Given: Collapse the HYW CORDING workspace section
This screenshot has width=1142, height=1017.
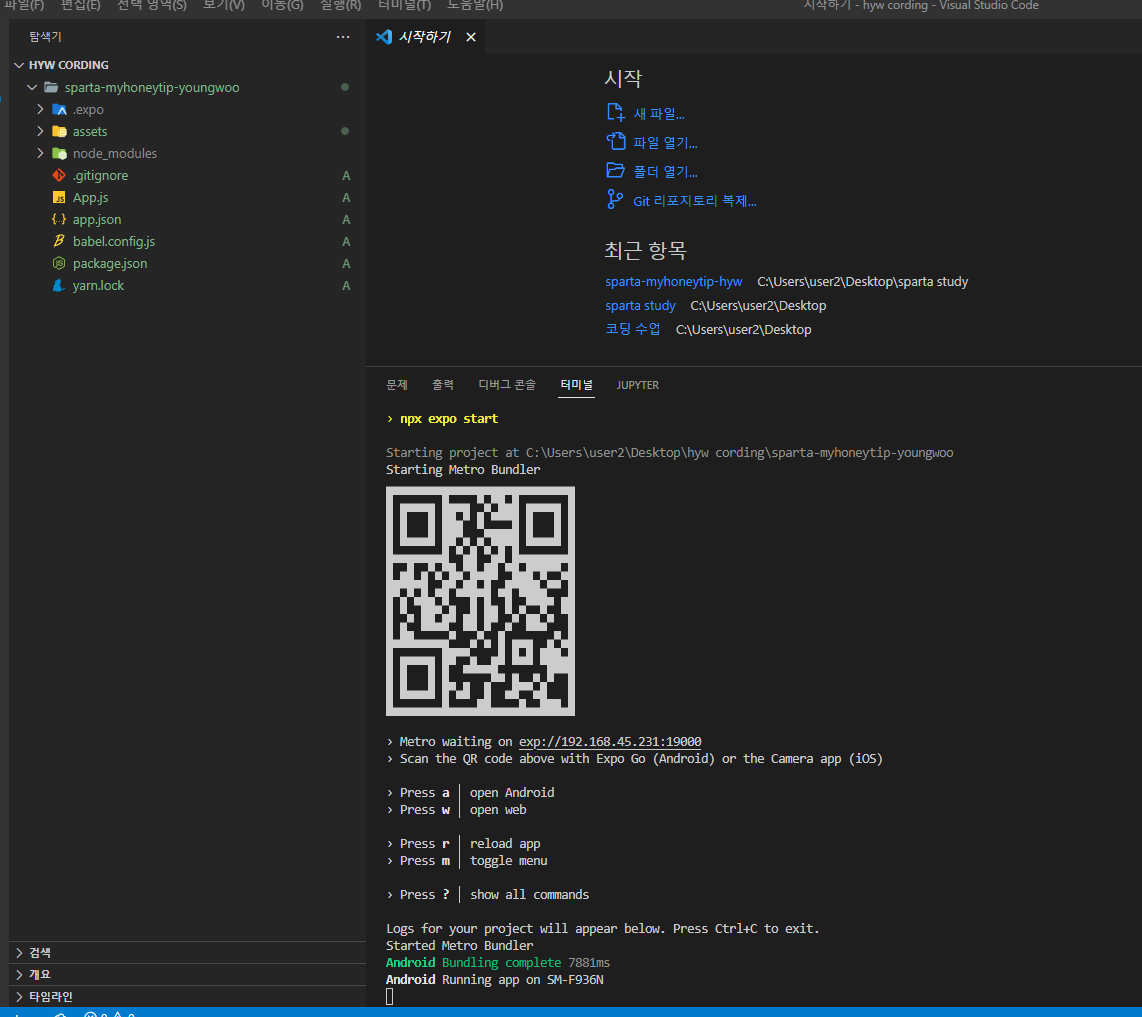Looking at the screenshot, I should point(19,65).
